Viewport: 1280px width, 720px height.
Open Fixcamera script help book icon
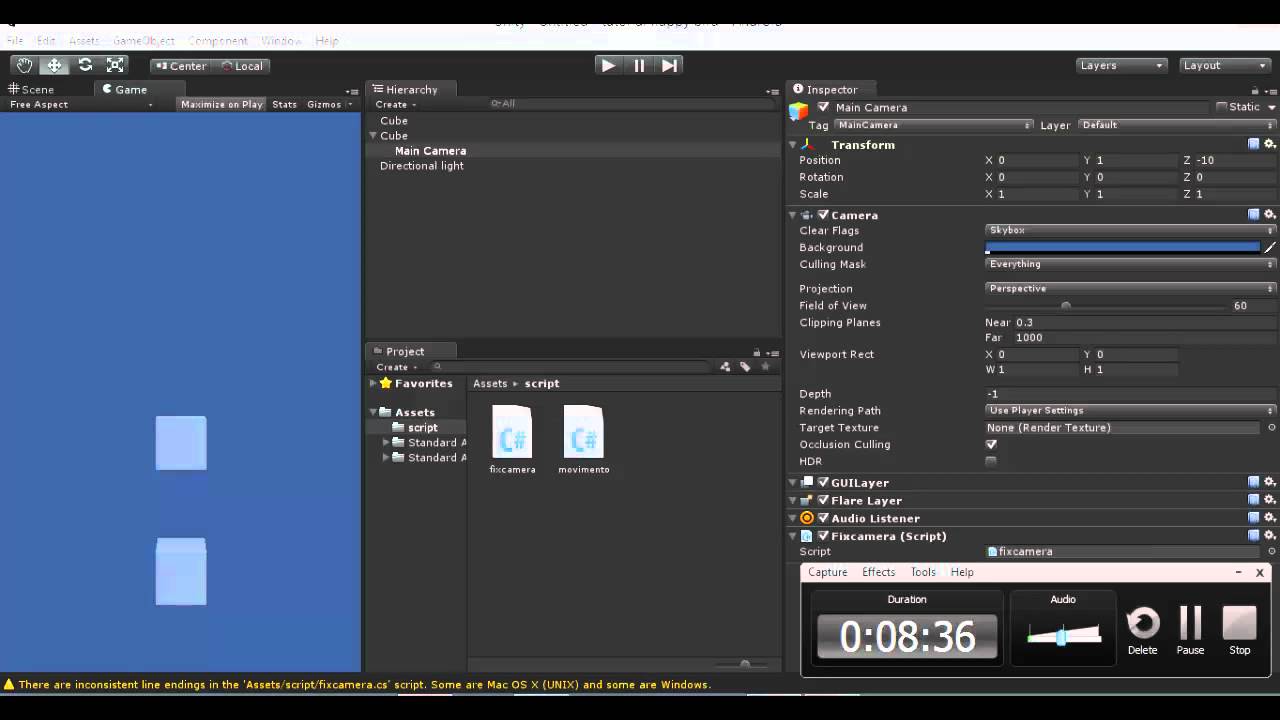click(x=1254, y=535)
